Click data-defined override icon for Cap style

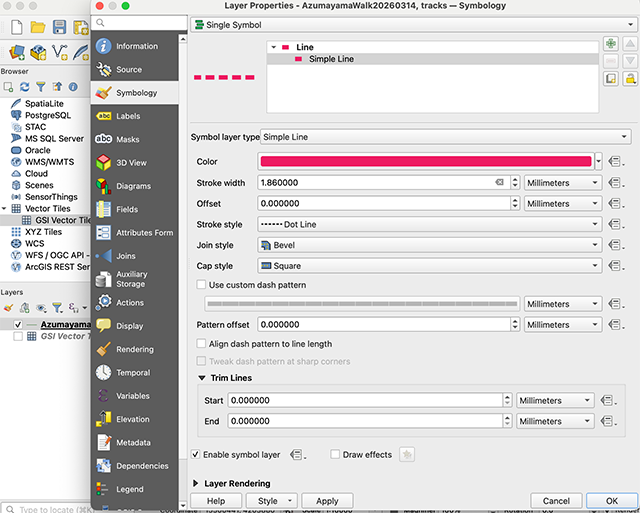pos(616,266)
